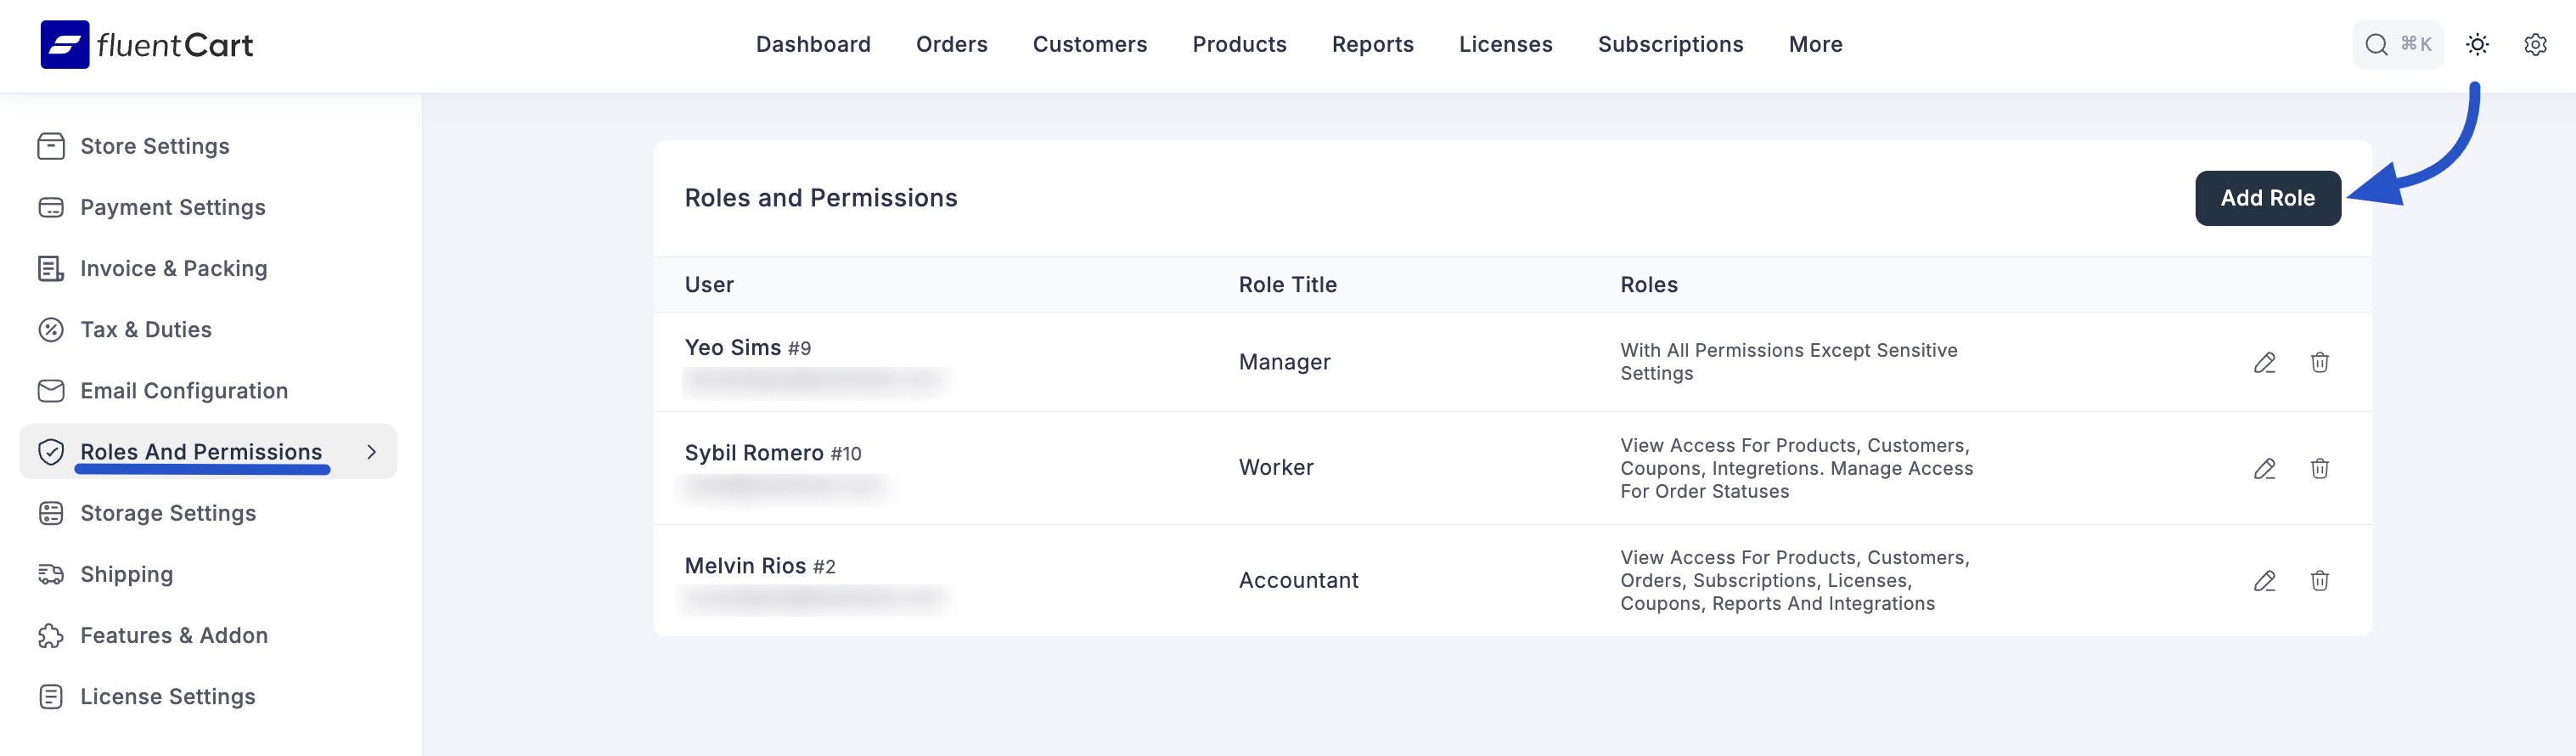The height and width of the screenshot is (756, 2576).
Task: Click the Add Role button
Action: tap(2267, 198)
